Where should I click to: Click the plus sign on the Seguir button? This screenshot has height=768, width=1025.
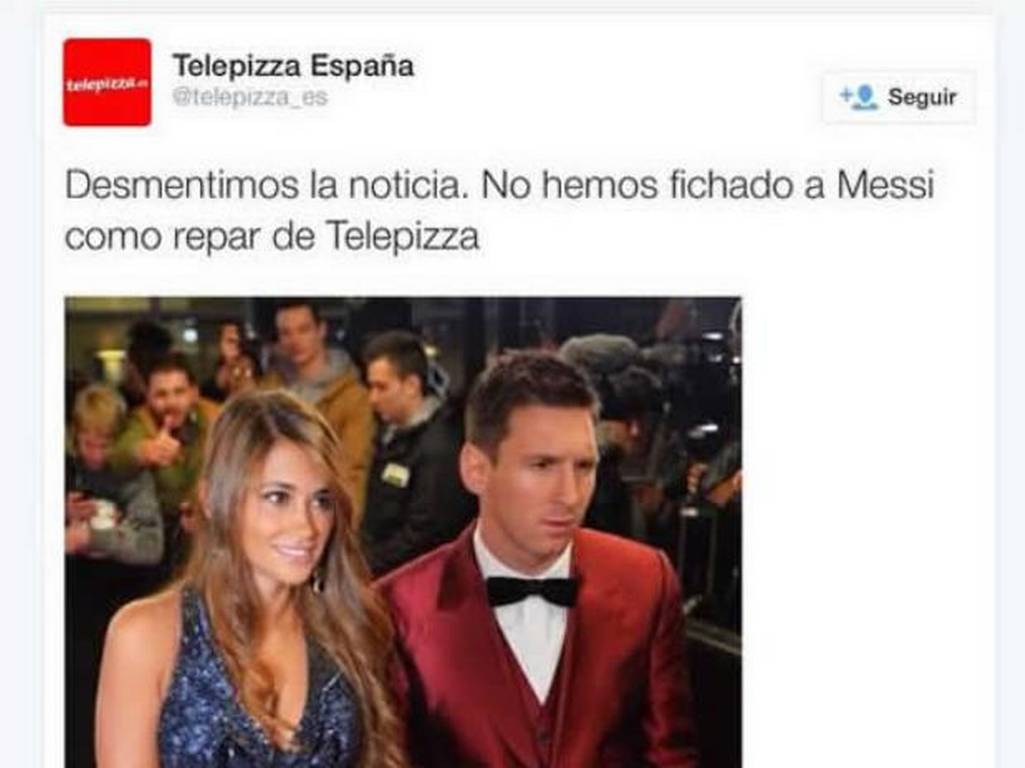click(846, 96)
